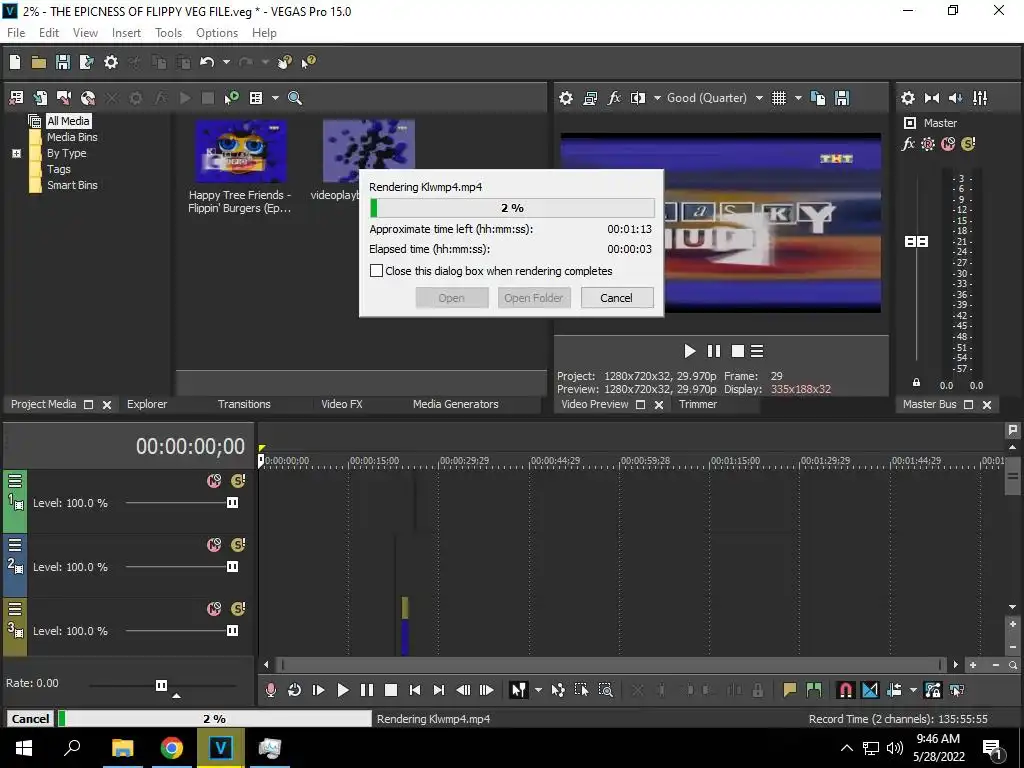Screen dimensions: 1024x768
Task: Open Video Preview properties gear icon
Action: [x=566, y=98]
